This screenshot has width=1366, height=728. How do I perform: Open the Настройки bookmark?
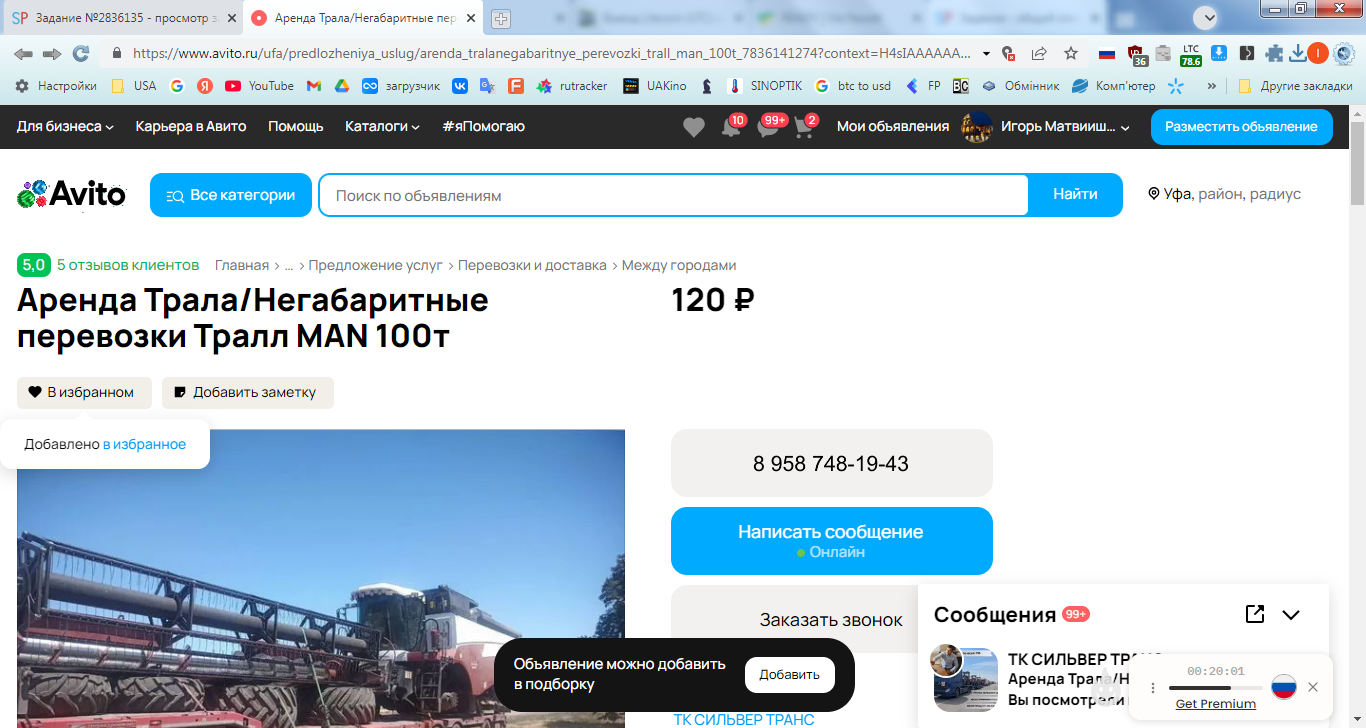56,86
